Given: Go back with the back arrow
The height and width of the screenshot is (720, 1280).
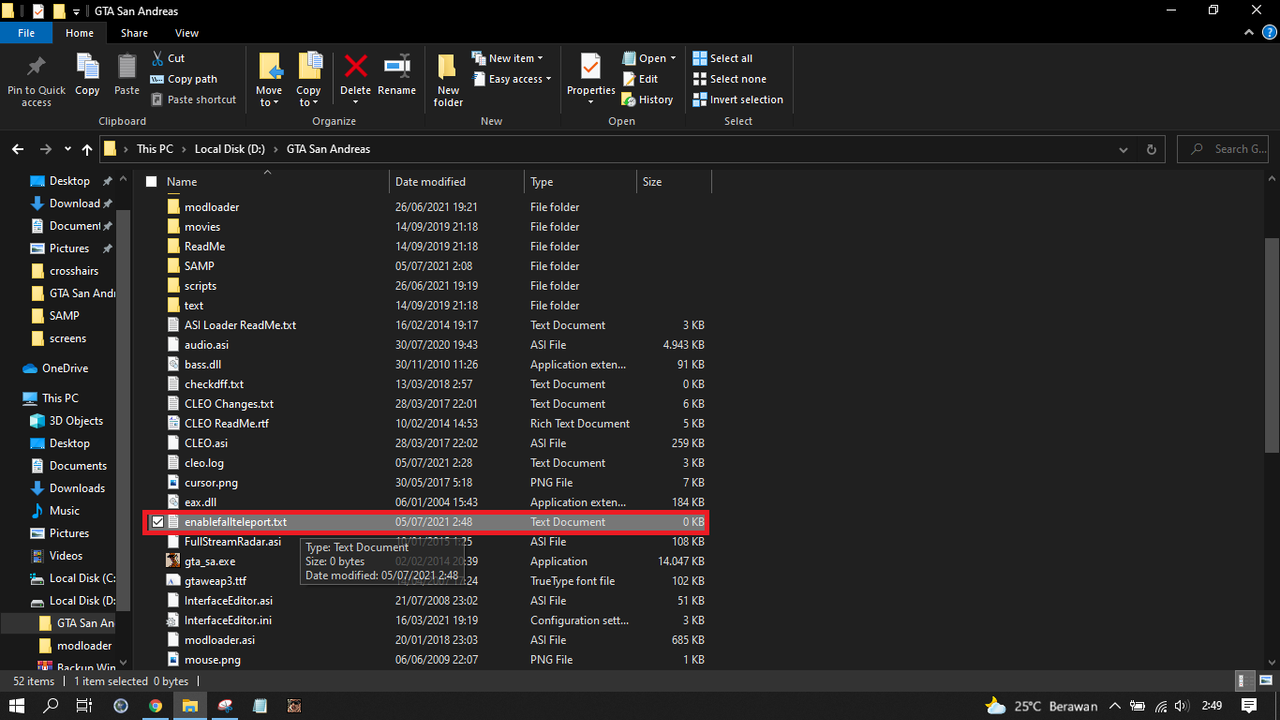Looking at the screenshot, I should [18, 149].
